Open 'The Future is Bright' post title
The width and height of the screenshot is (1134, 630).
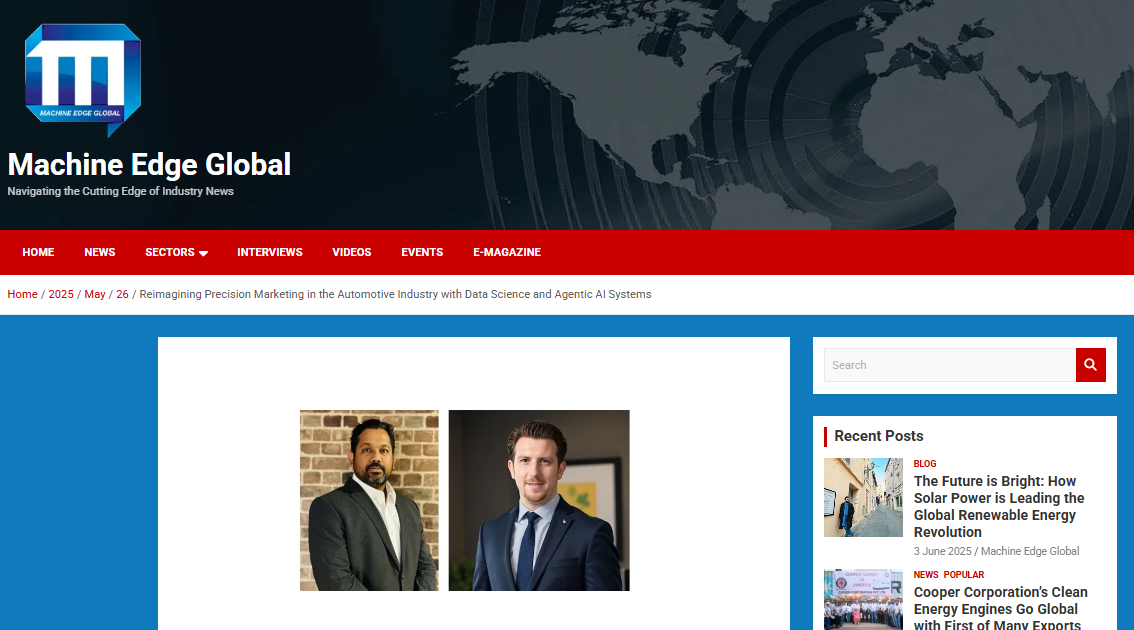(x=999, y=506)
